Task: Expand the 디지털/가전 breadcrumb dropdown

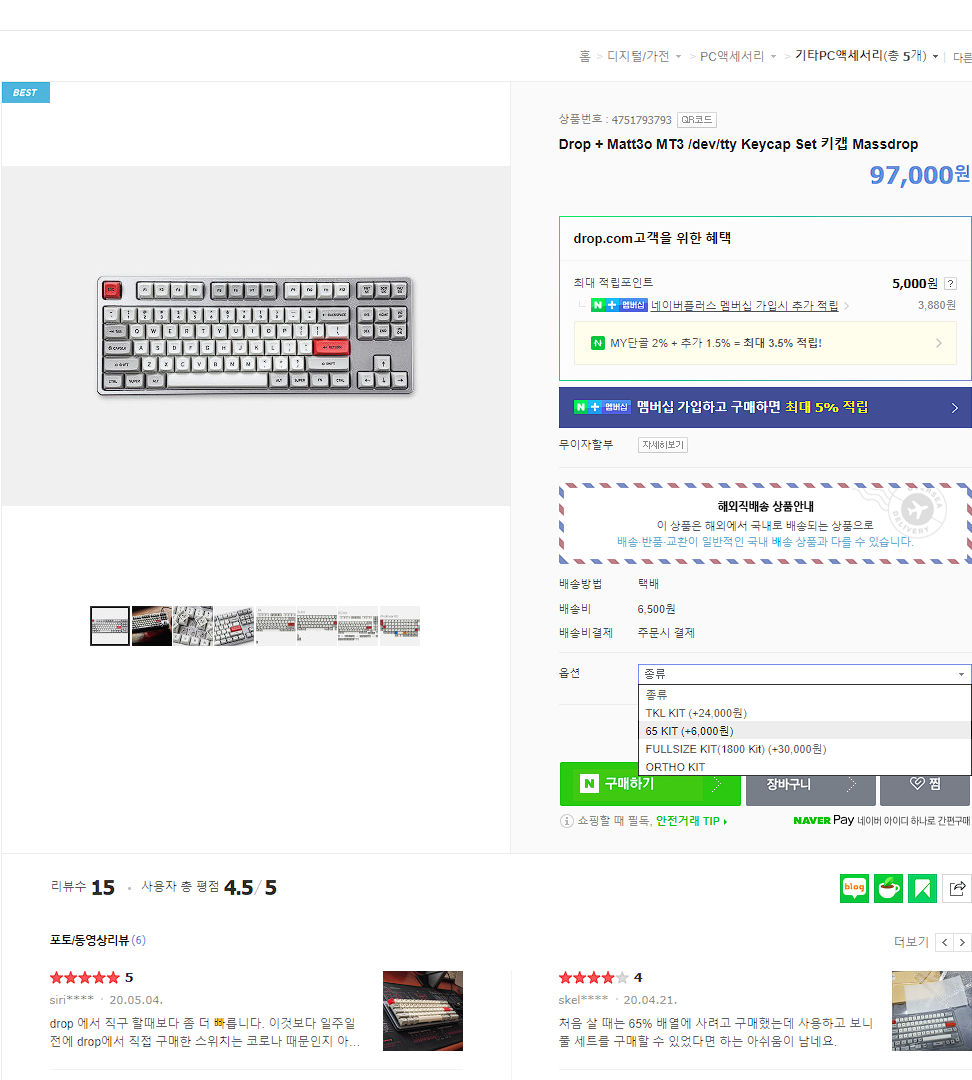Action: click(x=679, y=56)
